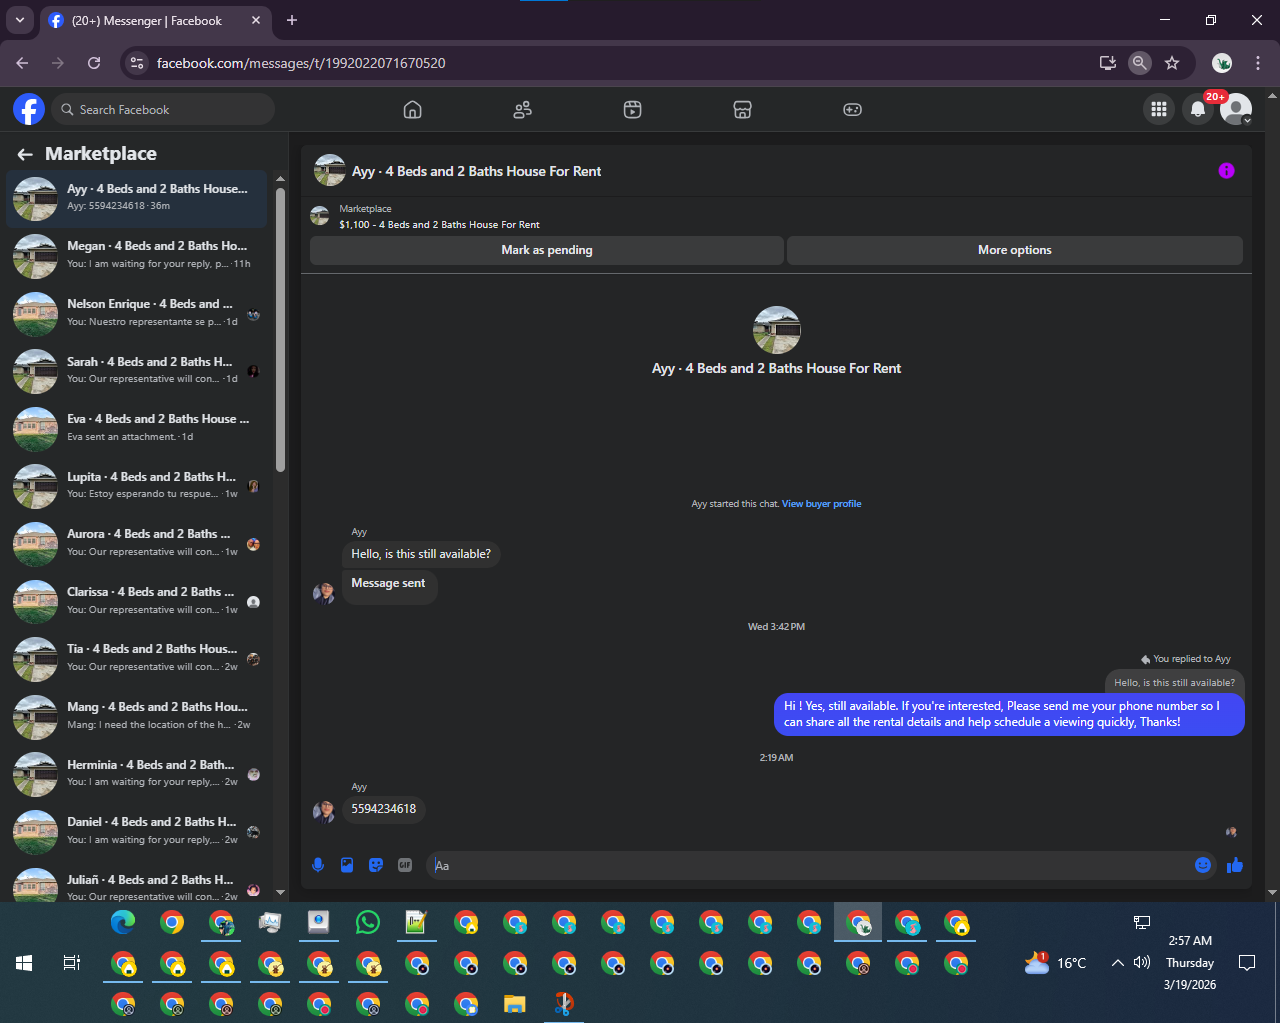Select the Clarissa conversation
Viewport: 1280px width, 1023px height.
tap(137, 601)
